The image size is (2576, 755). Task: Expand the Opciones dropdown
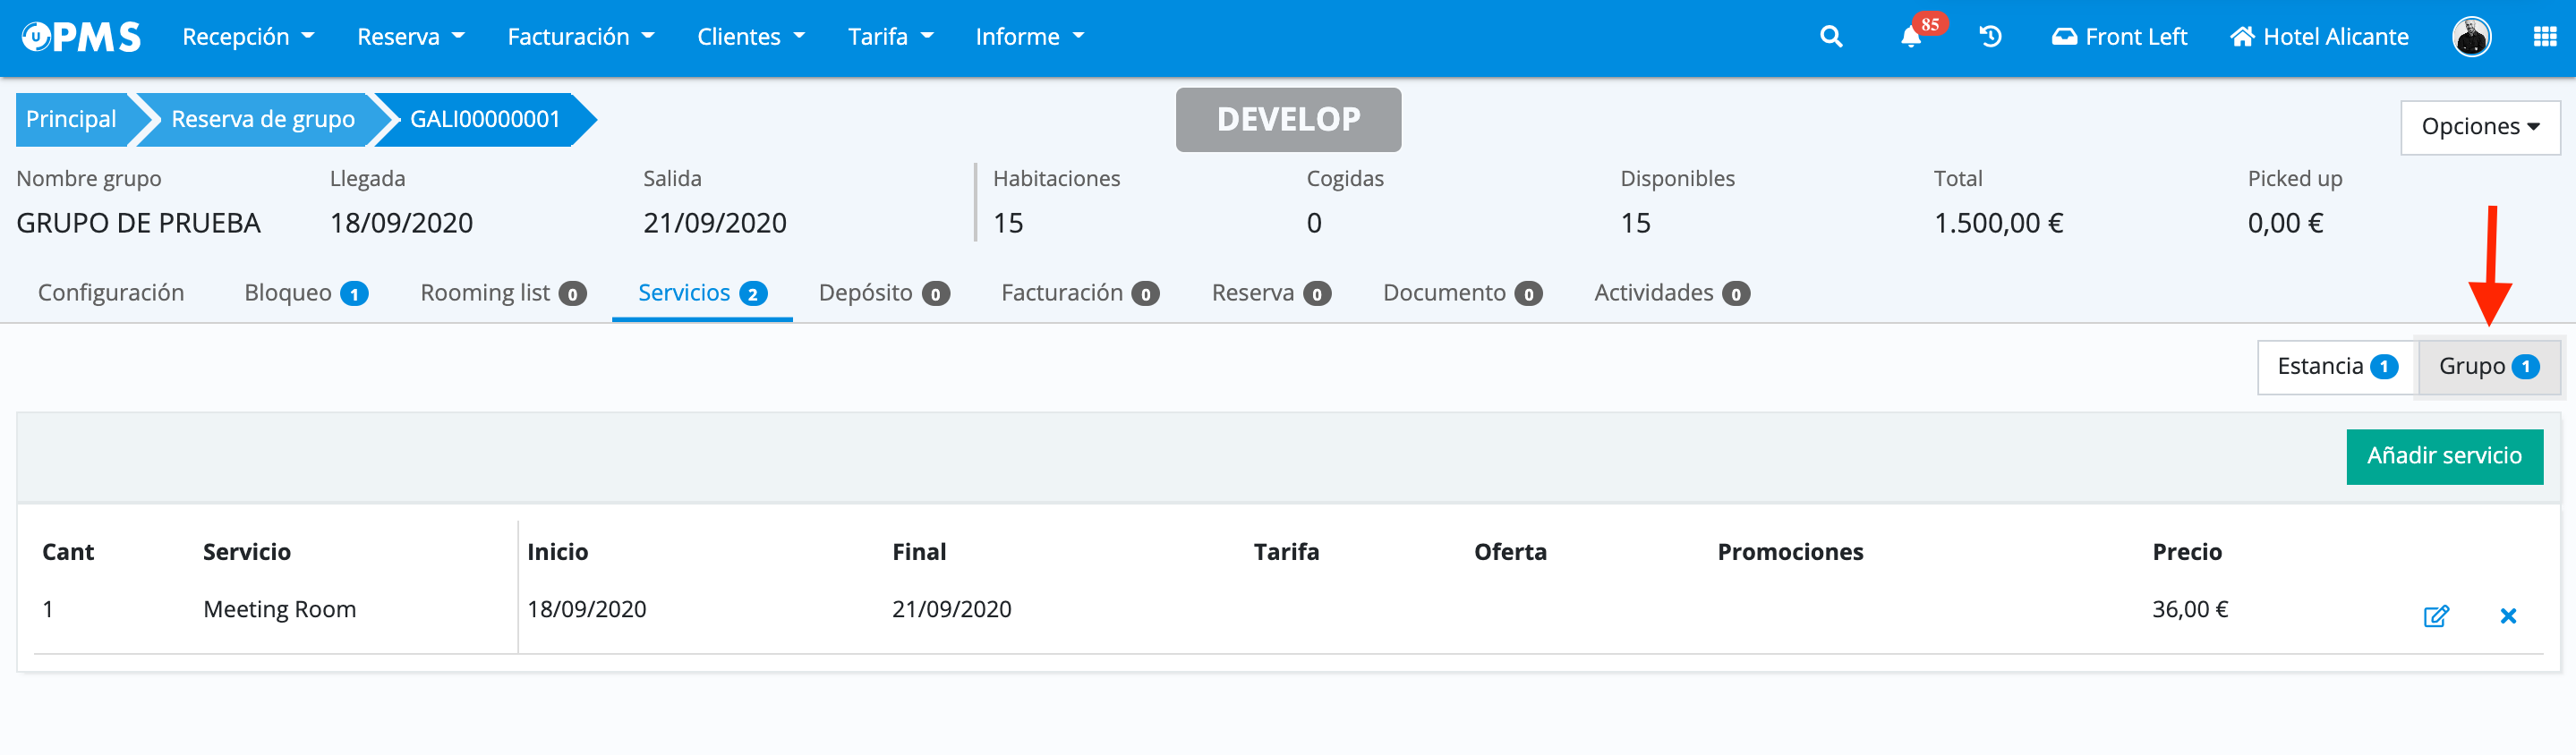pos(2479,127)
